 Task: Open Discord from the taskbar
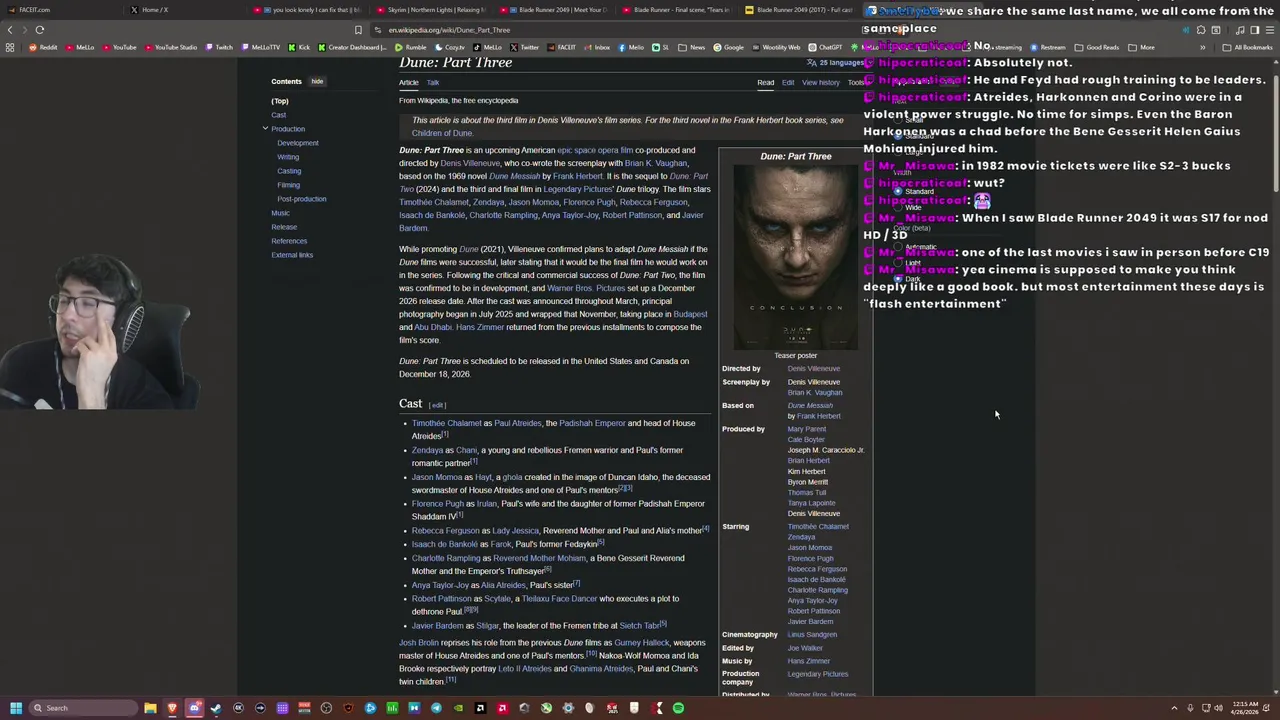[194, 708]
